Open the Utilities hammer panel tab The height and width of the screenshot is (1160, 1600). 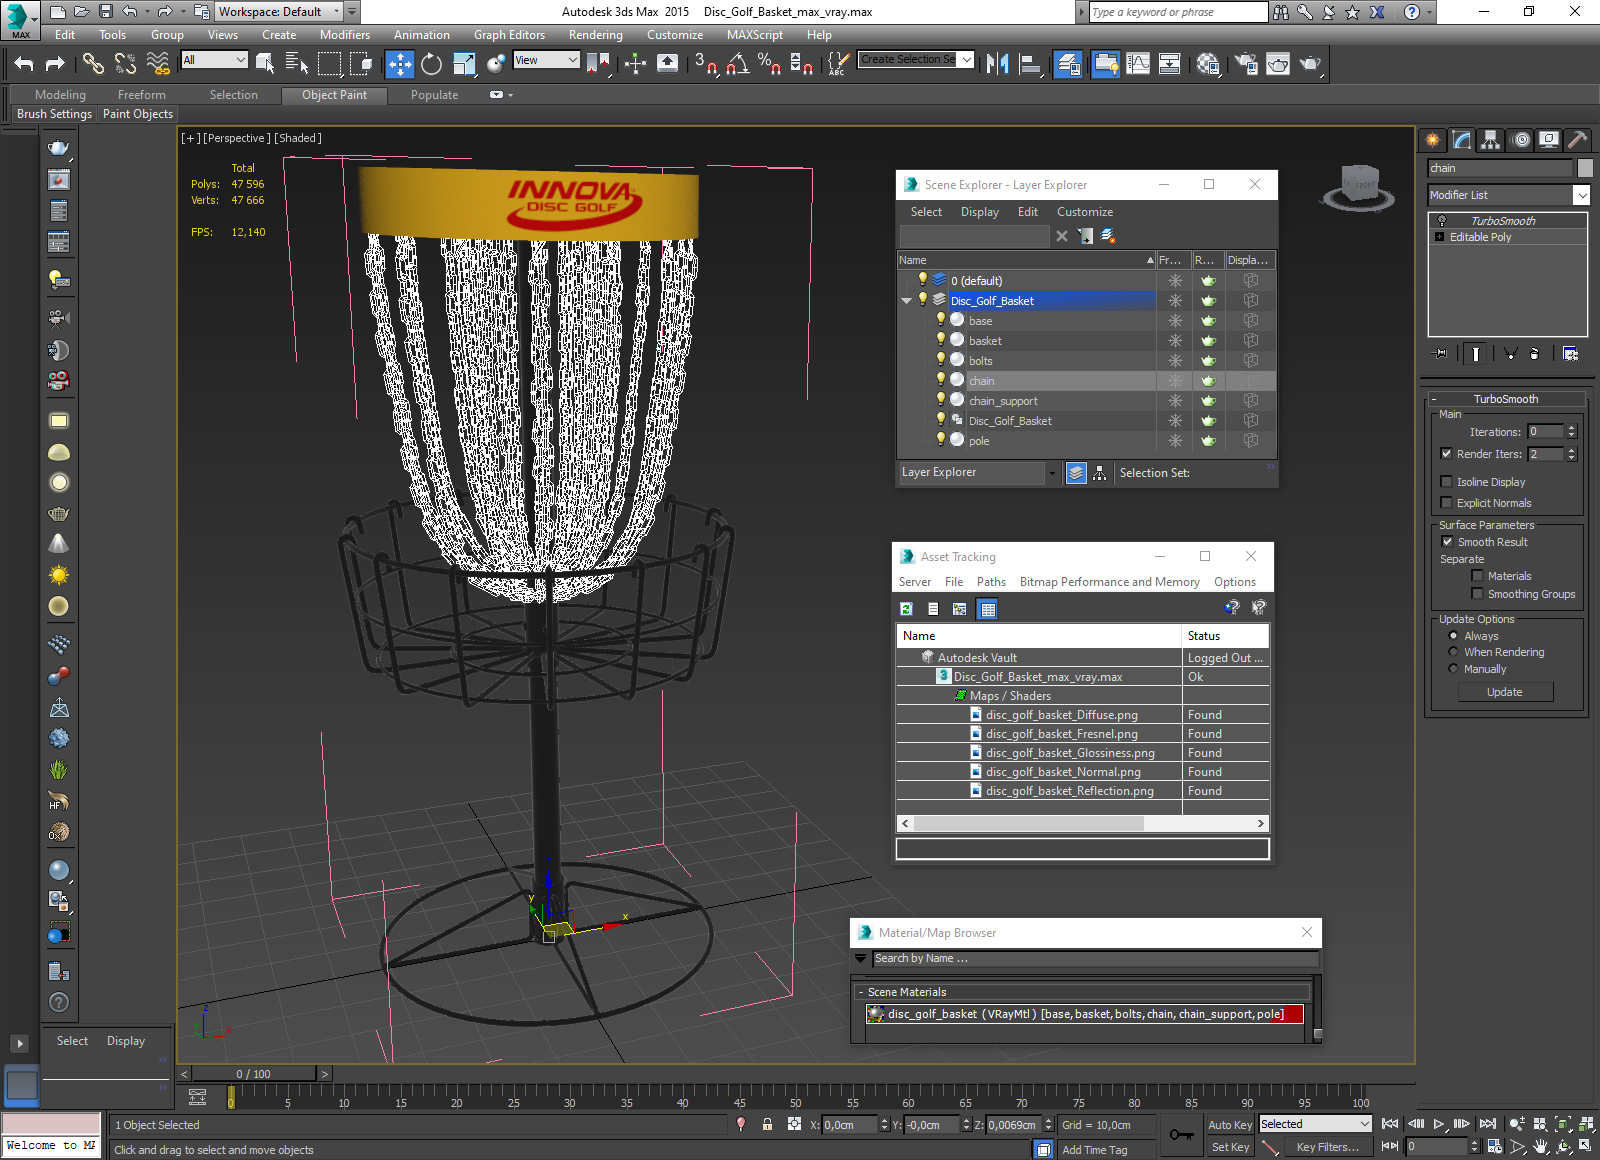[x=1577, y=140]
